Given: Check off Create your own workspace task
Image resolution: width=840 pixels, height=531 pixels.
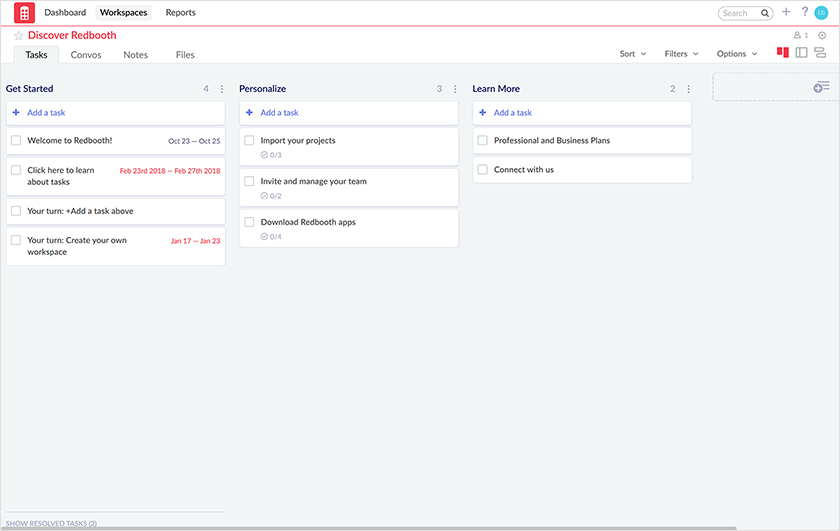Looking at the screenshot, I should 16,240.
